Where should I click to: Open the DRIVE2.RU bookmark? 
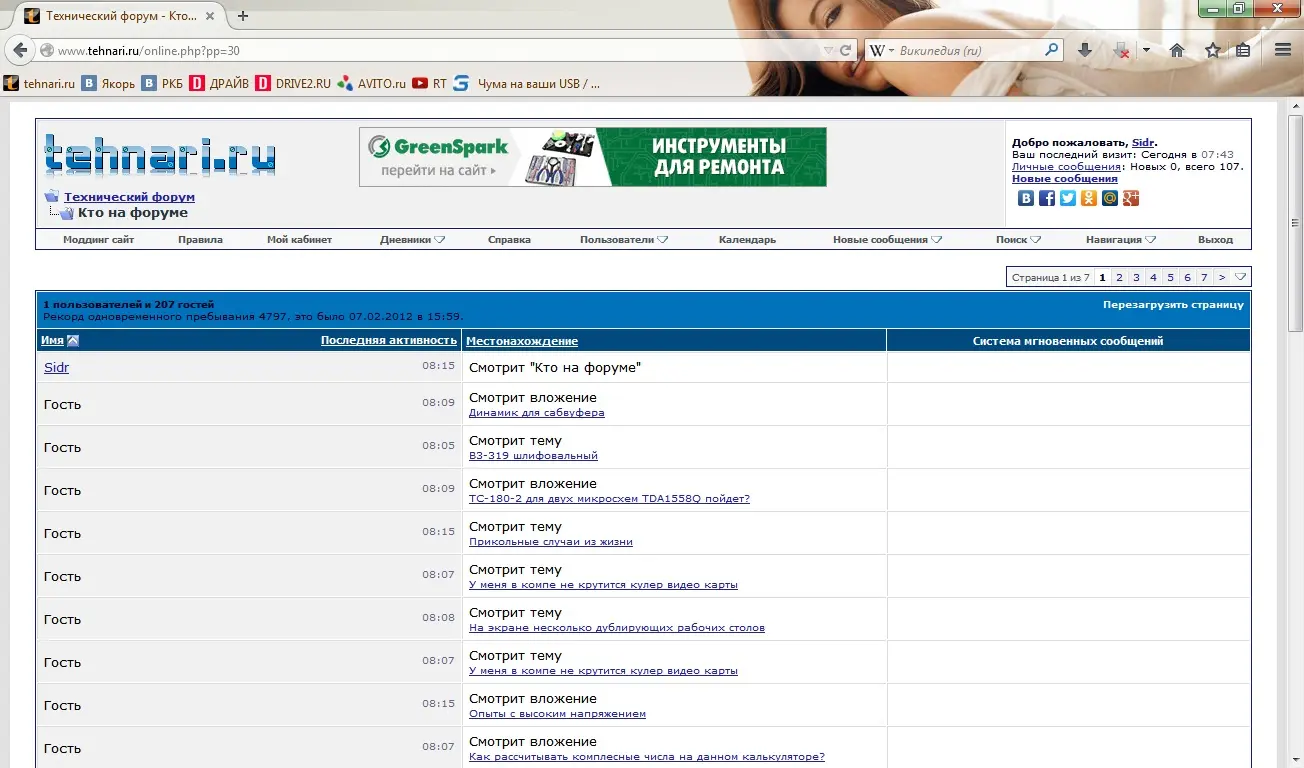tap(293, 84)
